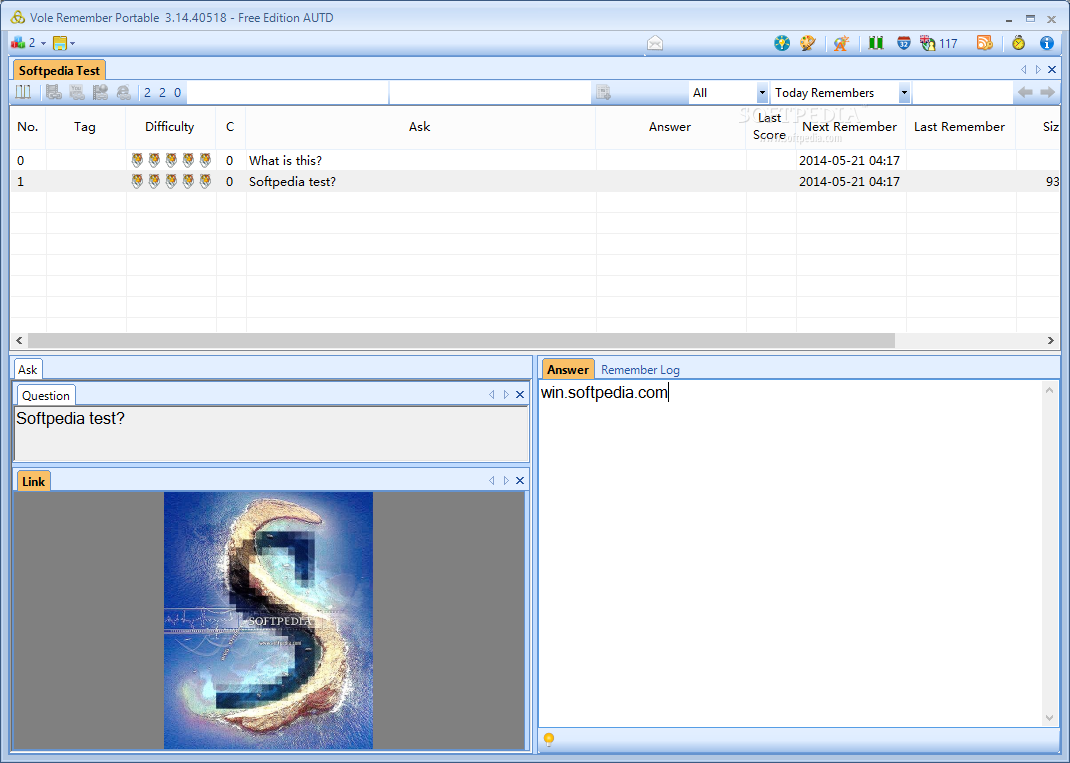Click the 'Ask' column header
The height and width of the screenshot is (763, 1070).
click(x=420, y=127)
